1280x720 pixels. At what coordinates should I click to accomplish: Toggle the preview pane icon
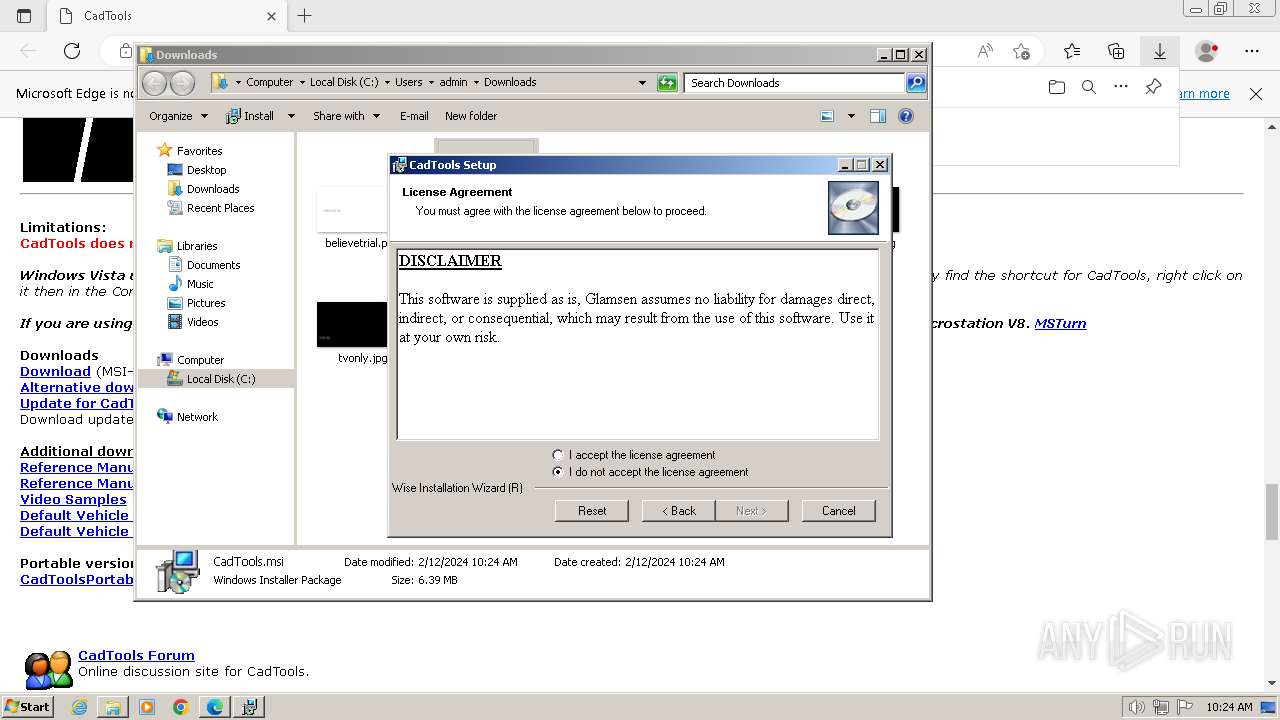click(x=878, y=116)
